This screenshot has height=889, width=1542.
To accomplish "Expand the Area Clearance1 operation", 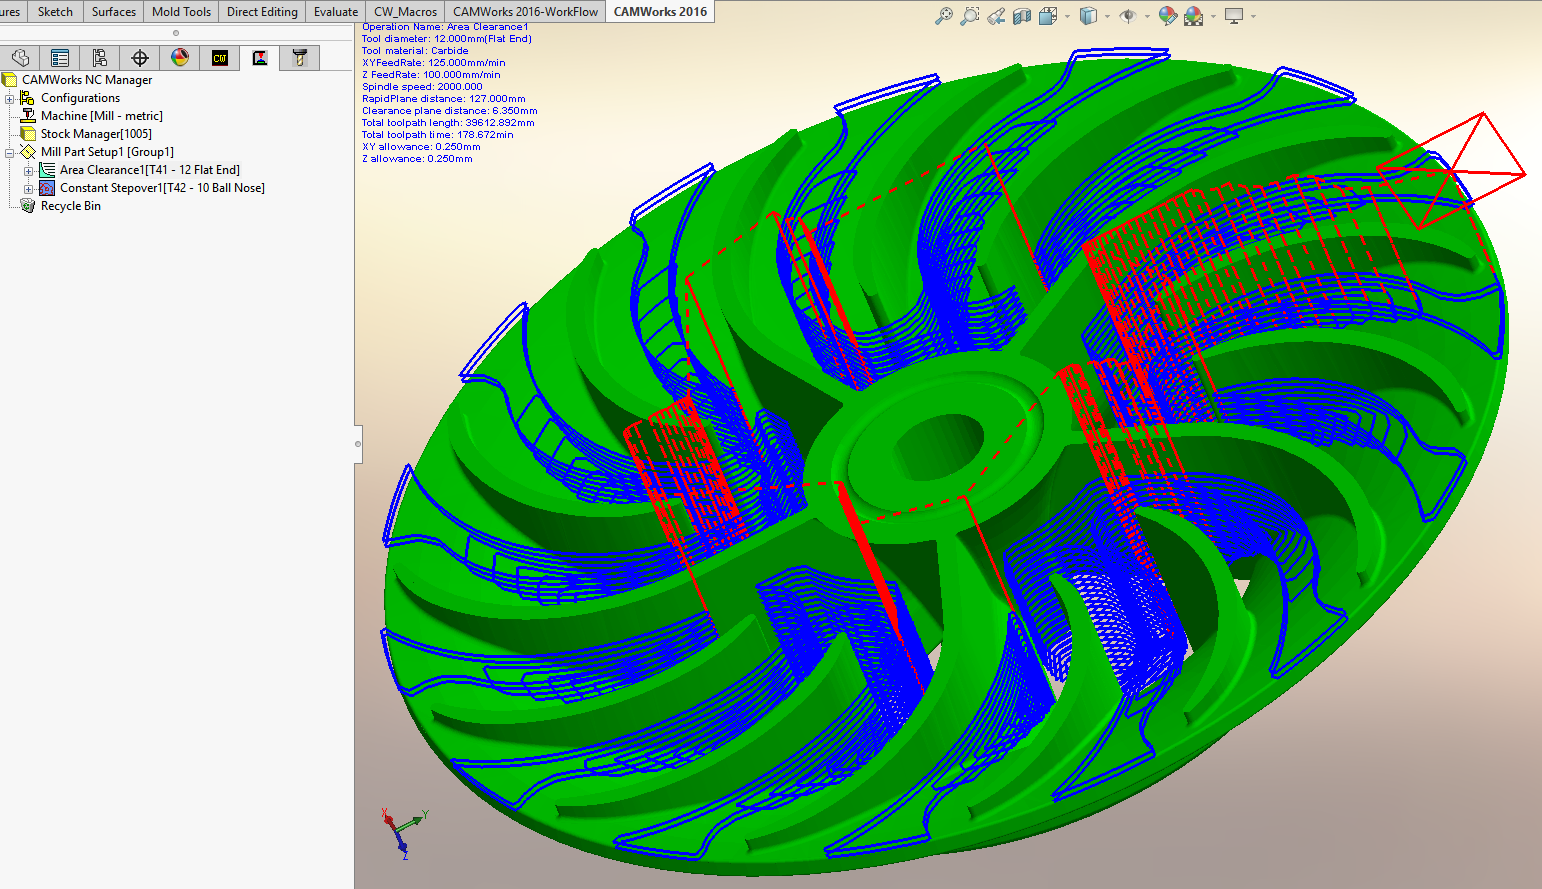I will click(x=29, y=171).
